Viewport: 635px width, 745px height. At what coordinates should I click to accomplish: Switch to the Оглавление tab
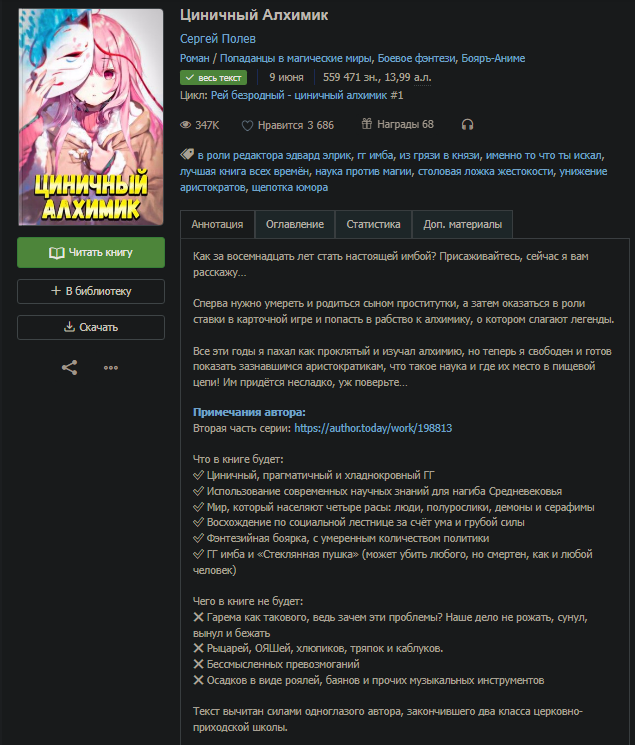click(295, 224)
